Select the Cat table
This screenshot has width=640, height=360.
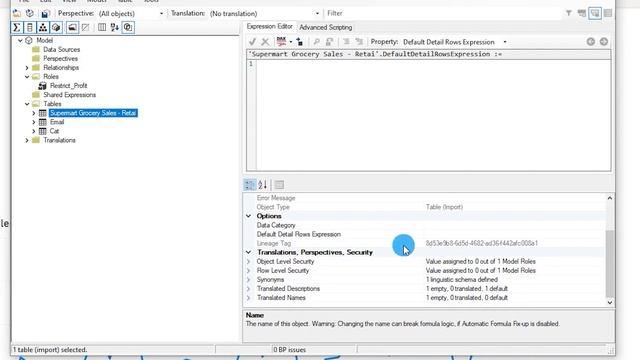(54, 131)
